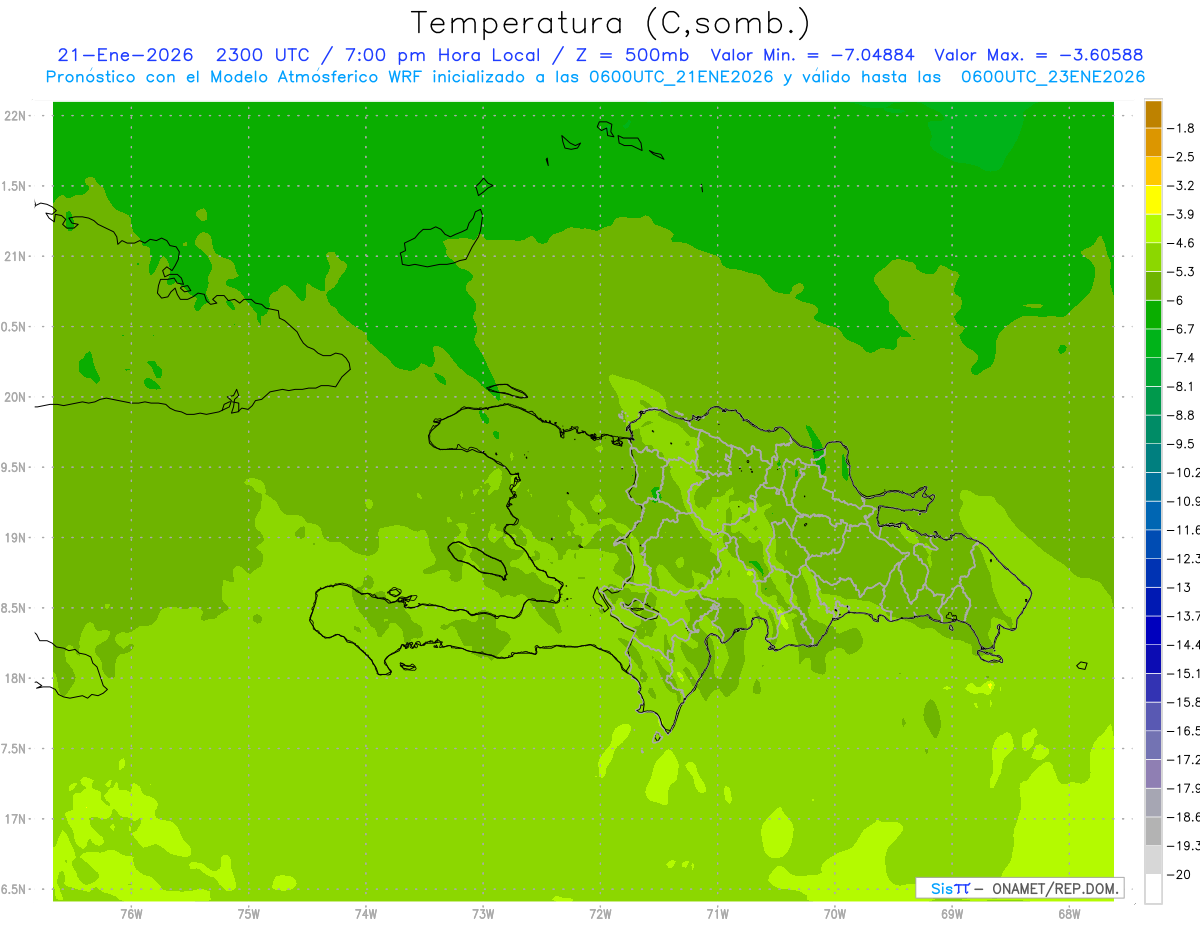This screenshot has width=1200, height=927.
Task: Click the '22N' latitude label
Action: [x=15, y=116]
